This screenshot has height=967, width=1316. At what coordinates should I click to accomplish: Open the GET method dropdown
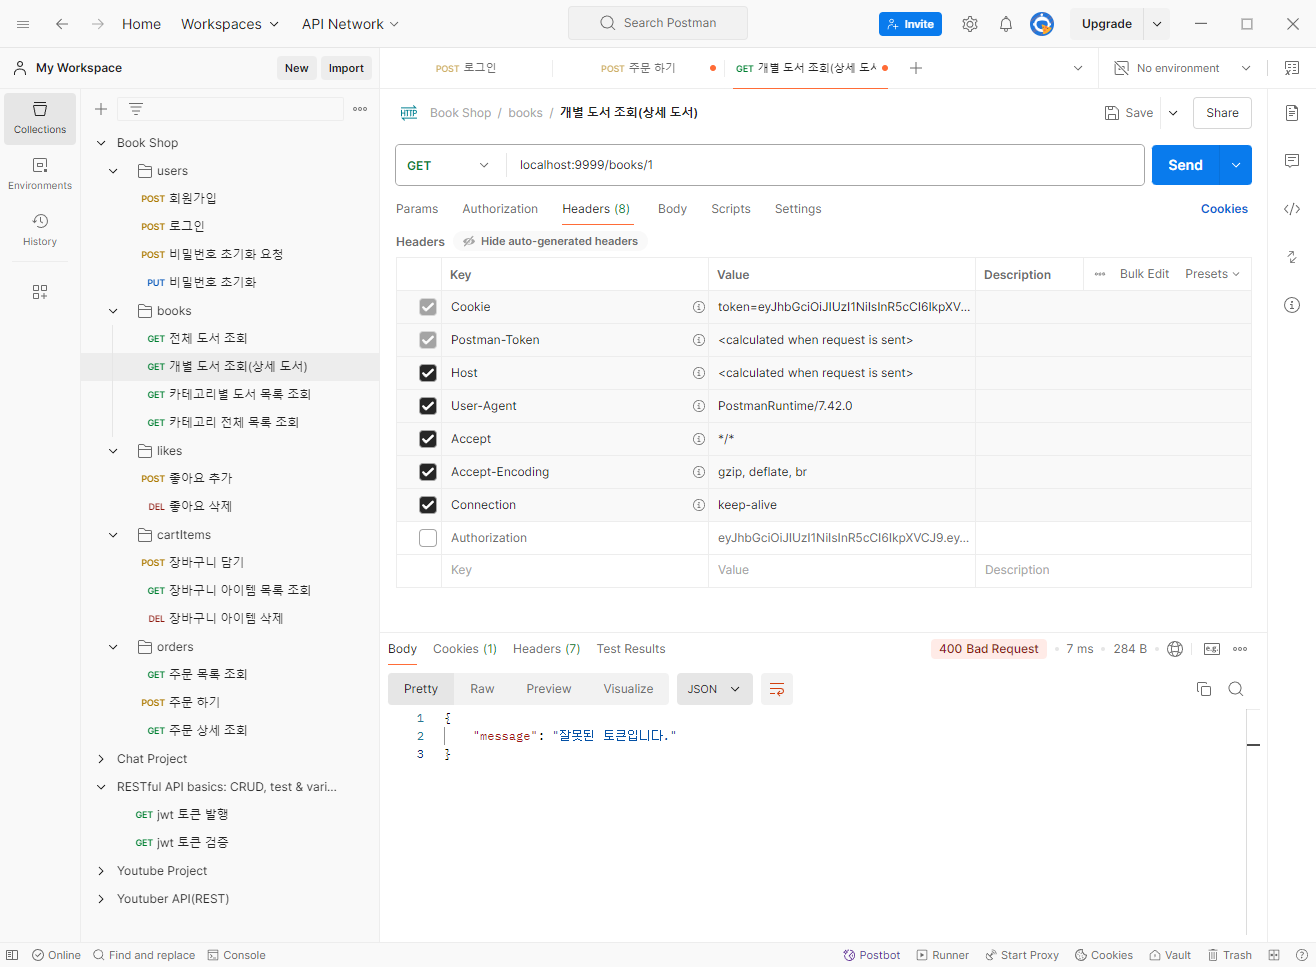(x=449, y=165)
